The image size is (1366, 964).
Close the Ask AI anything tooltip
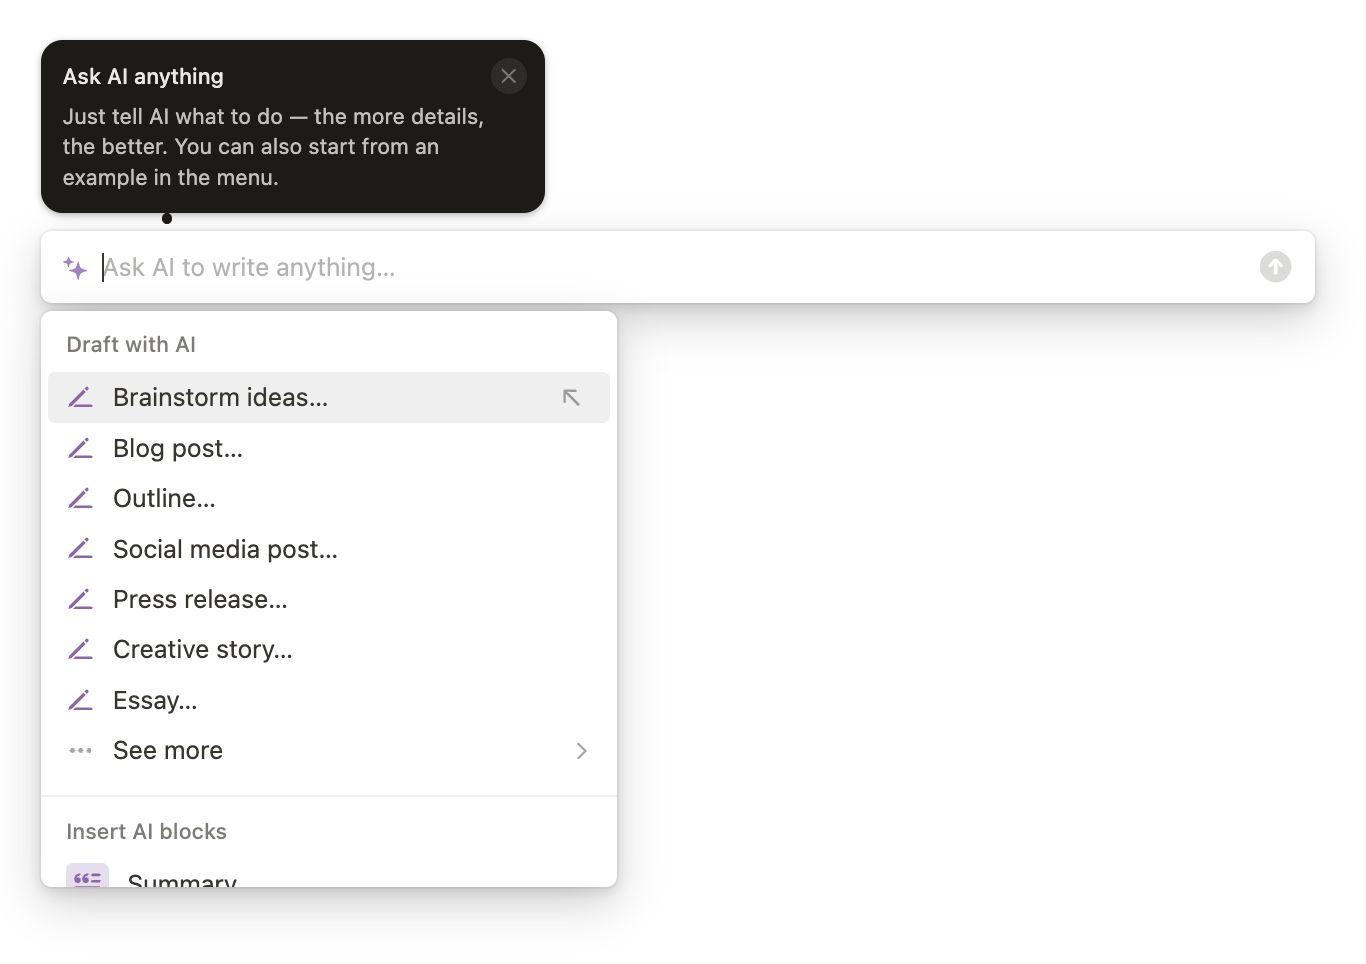(x=509, y=76)
